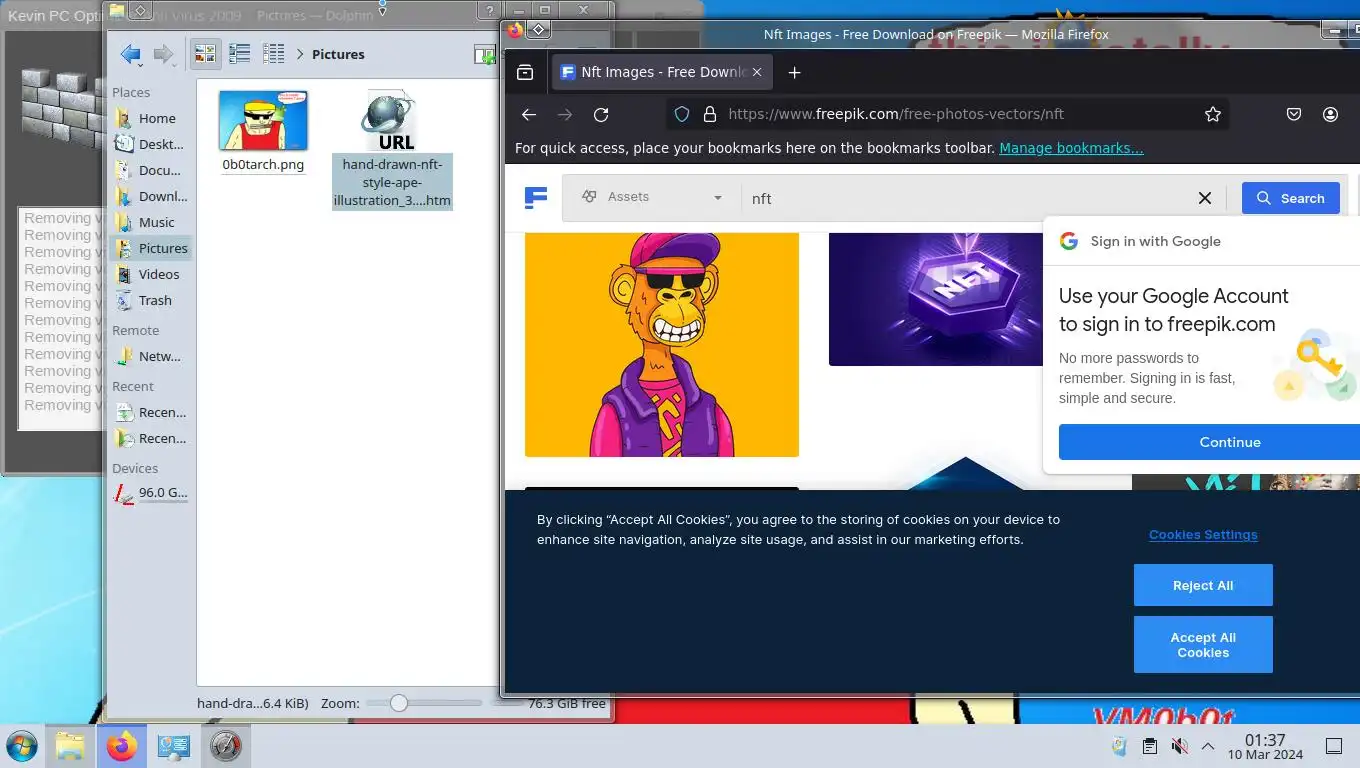The image size is (1360, 768).
Task: Bookmark this page with the star icon
Action: 1213,114
